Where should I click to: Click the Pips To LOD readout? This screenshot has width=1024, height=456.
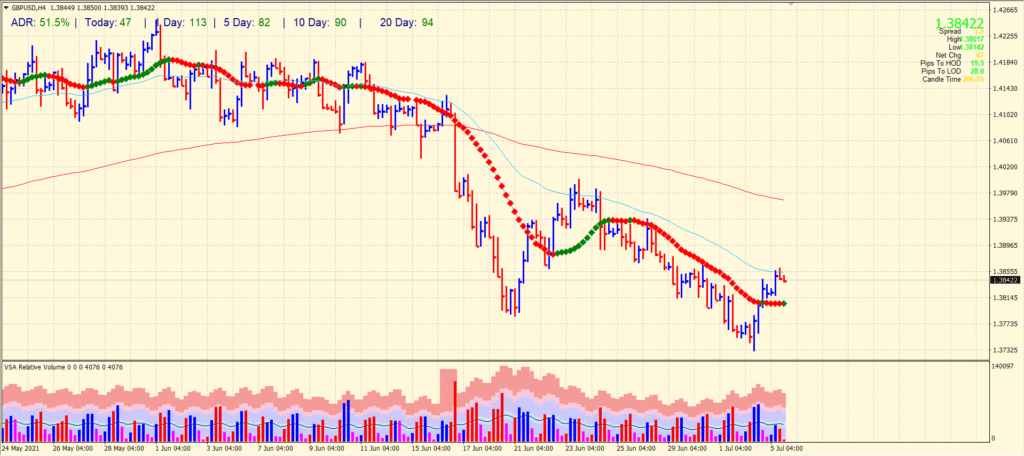coord(943,72)
